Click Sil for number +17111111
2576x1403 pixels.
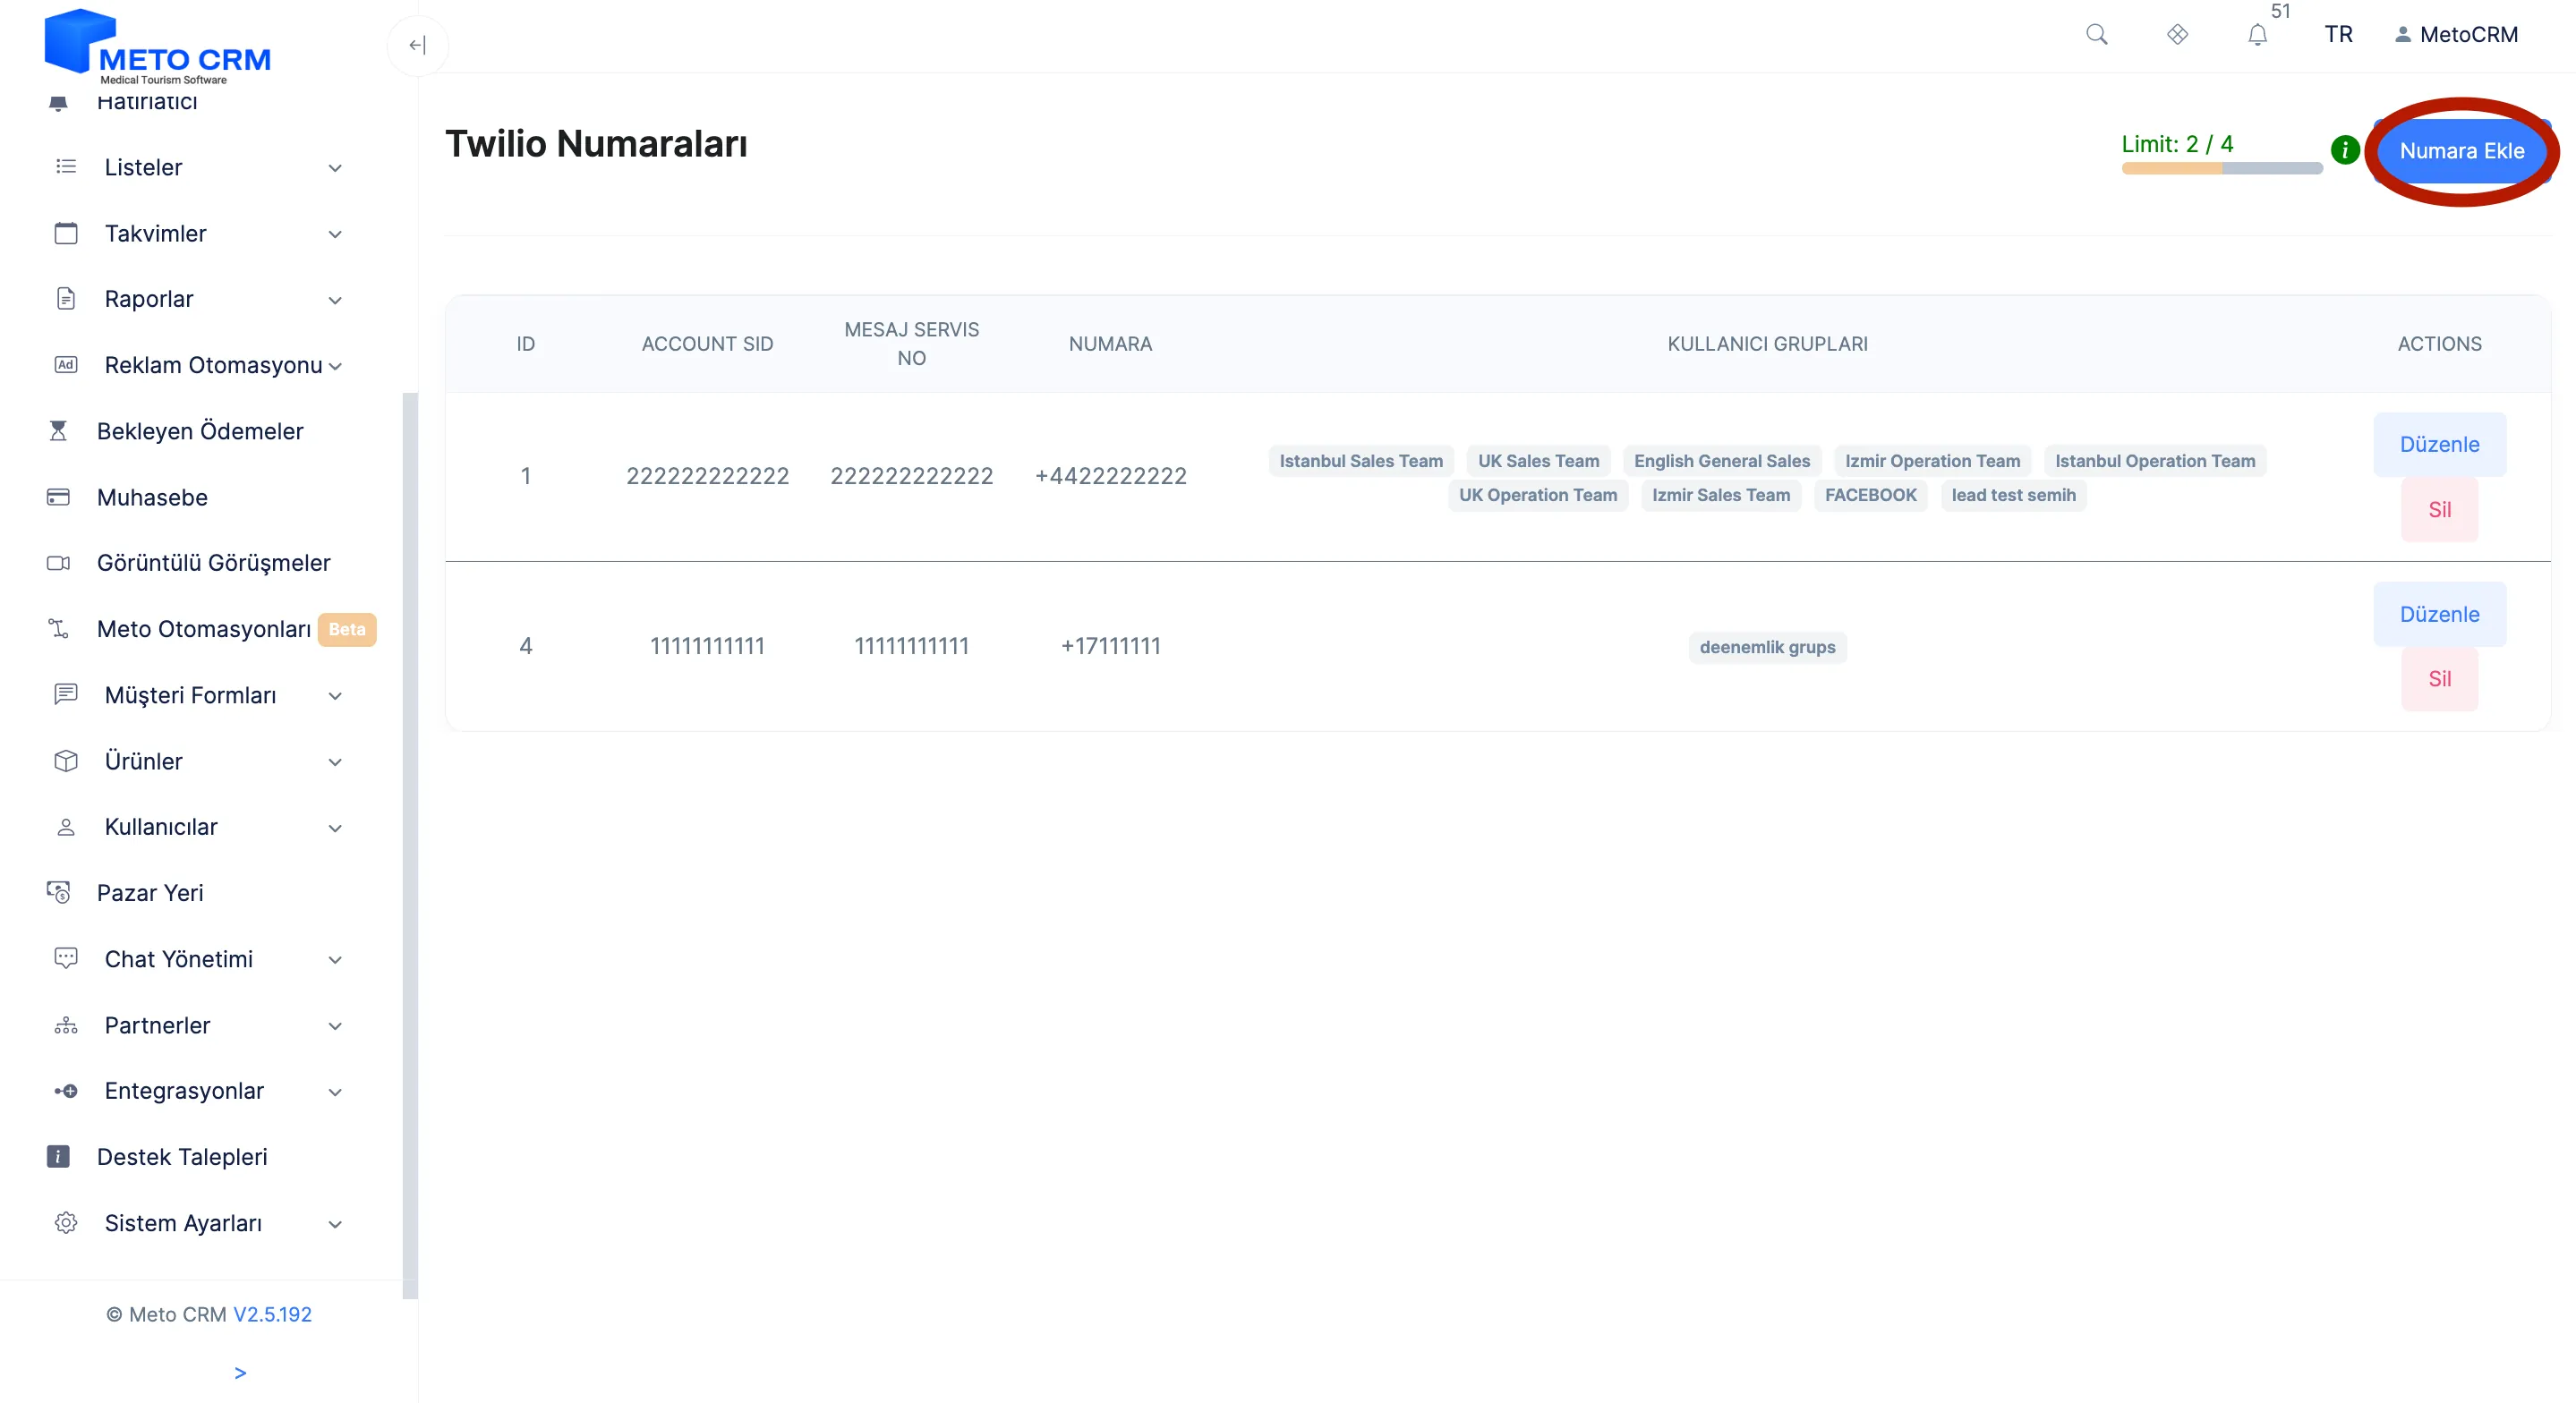pyautogui.click(x=2440, y=679)
